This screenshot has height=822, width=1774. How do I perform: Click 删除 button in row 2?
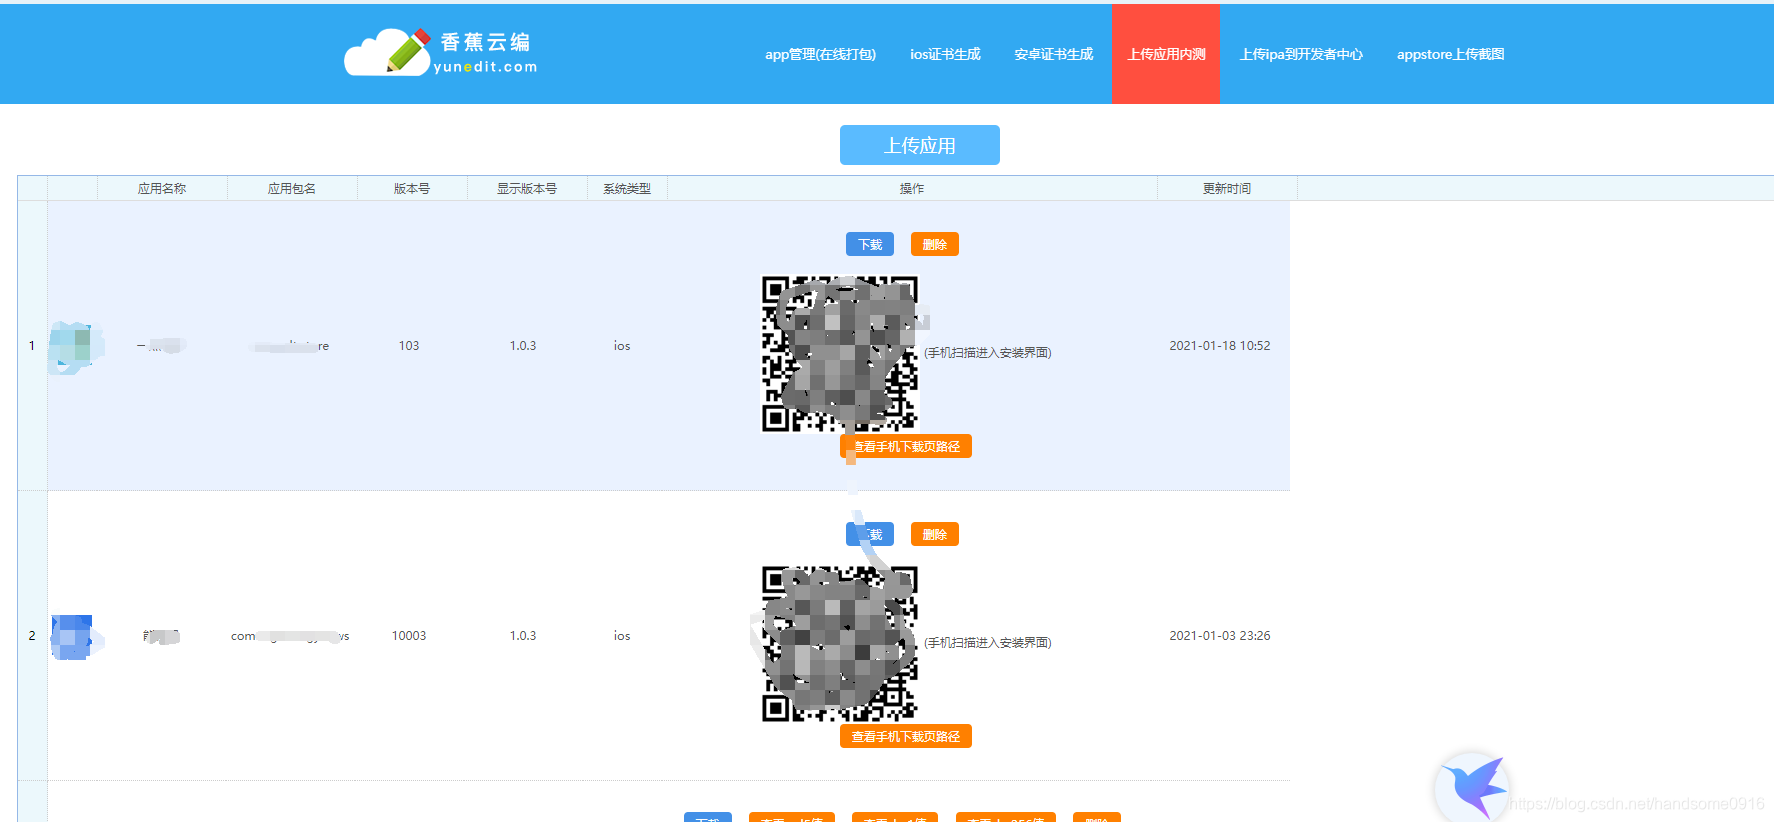pos(935,534)
